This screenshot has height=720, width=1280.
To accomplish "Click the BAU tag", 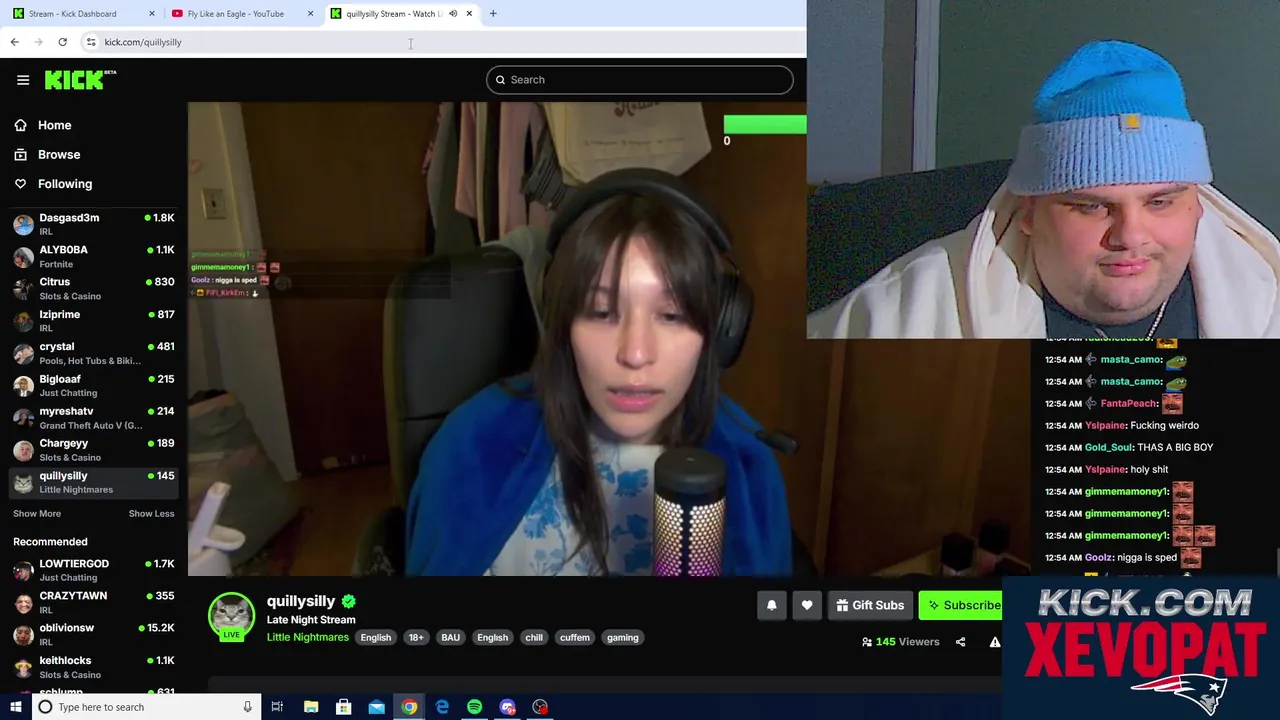I will point(451,637).
